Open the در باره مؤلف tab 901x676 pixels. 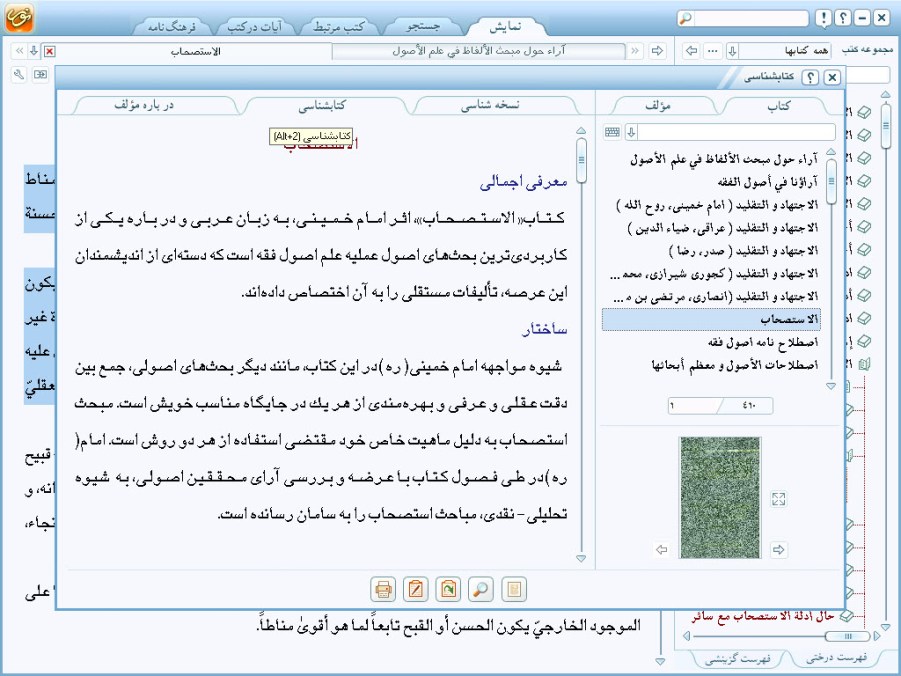[x=144, y=105]
